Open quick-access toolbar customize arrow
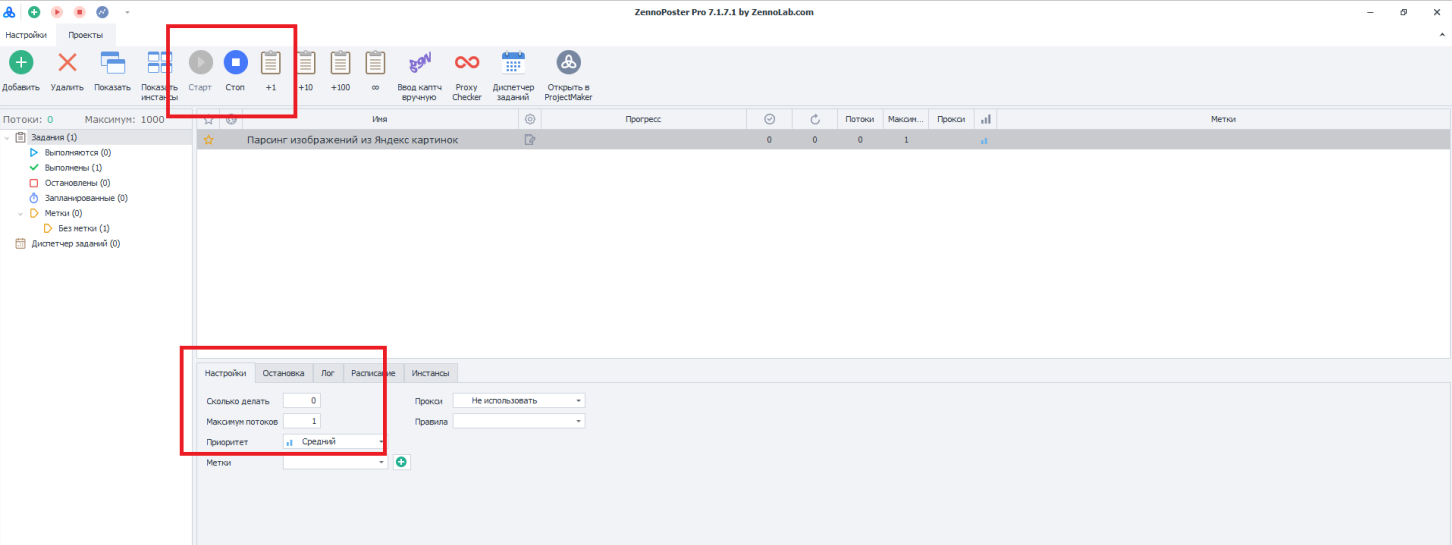This screenshot has width=1452, height=545. click(x=127, y=12)
